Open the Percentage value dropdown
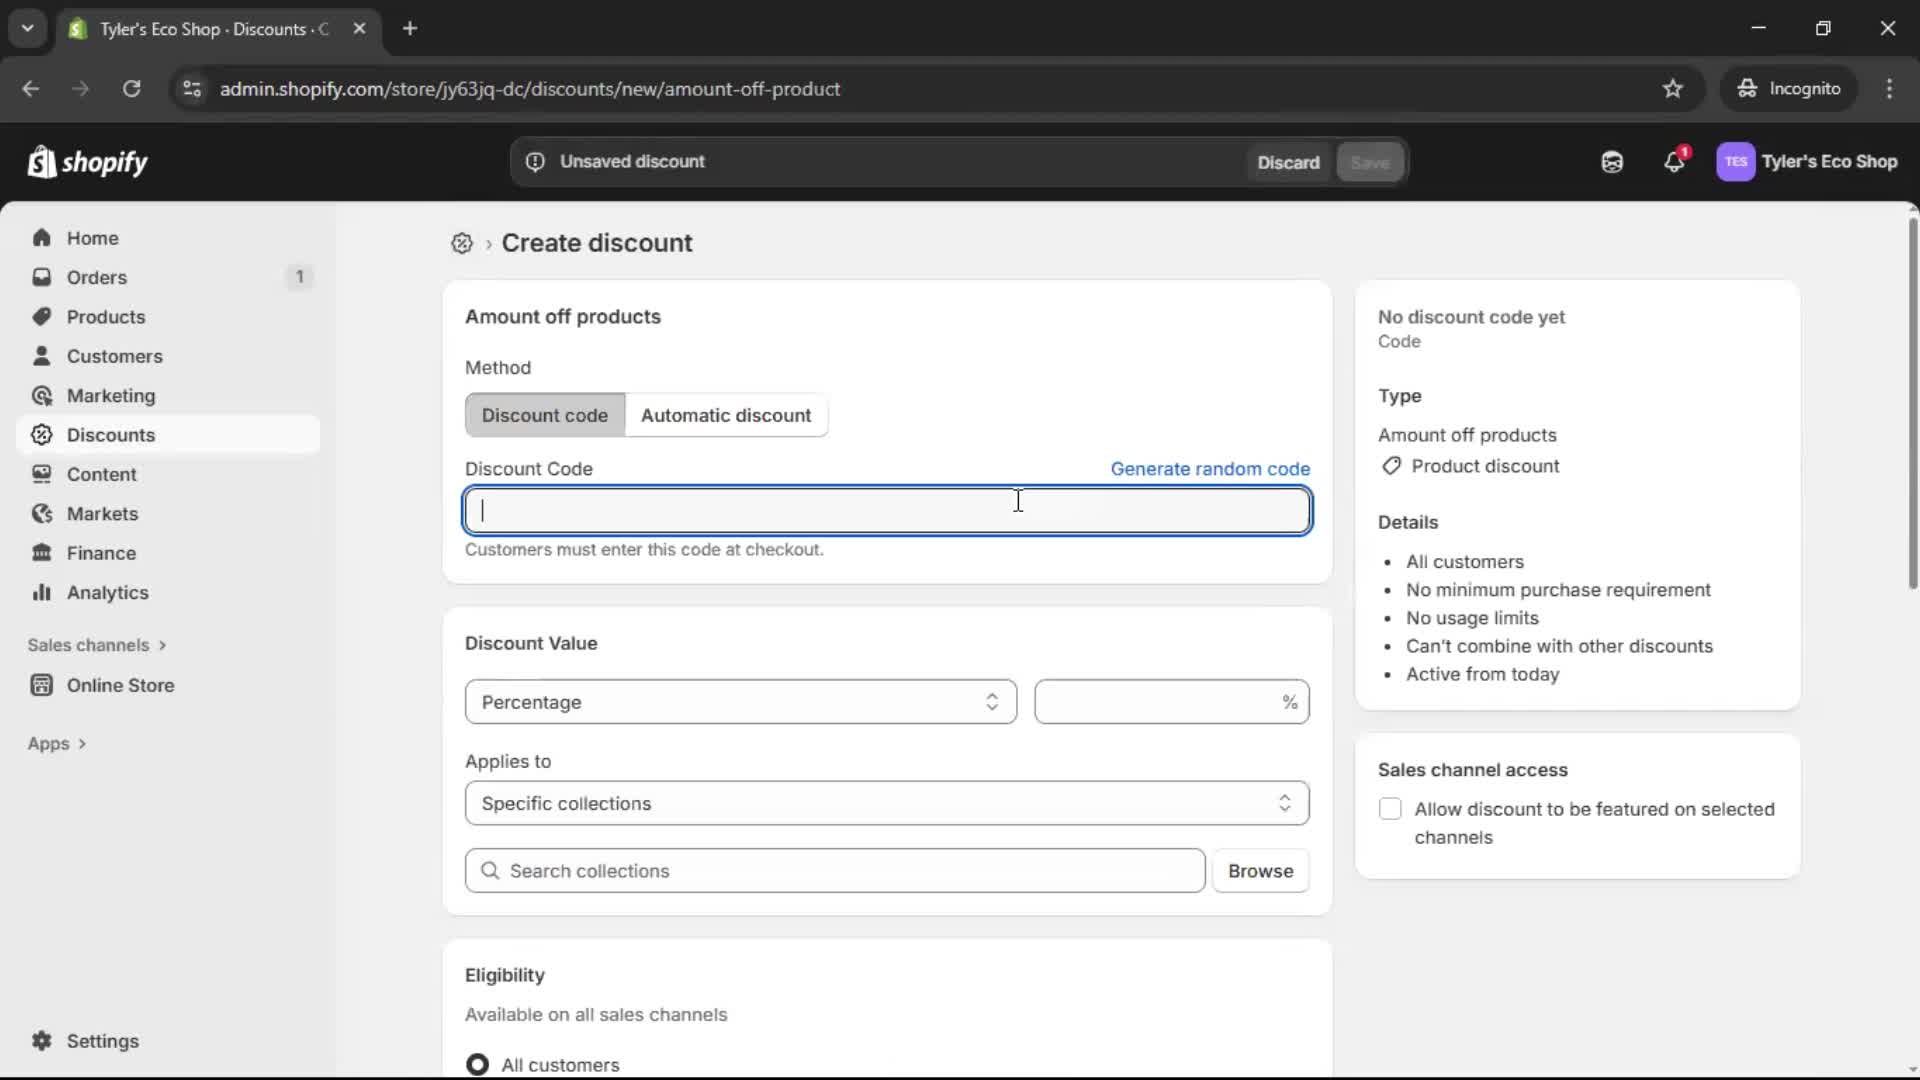The width and height of the screenshot is (1920, 1080). coord(740,702)
